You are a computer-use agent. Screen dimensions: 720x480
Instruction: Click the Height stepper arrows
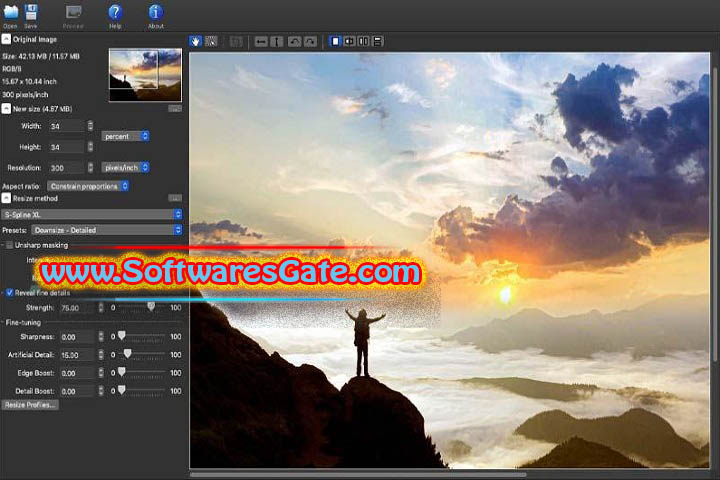tap(90, 147)
